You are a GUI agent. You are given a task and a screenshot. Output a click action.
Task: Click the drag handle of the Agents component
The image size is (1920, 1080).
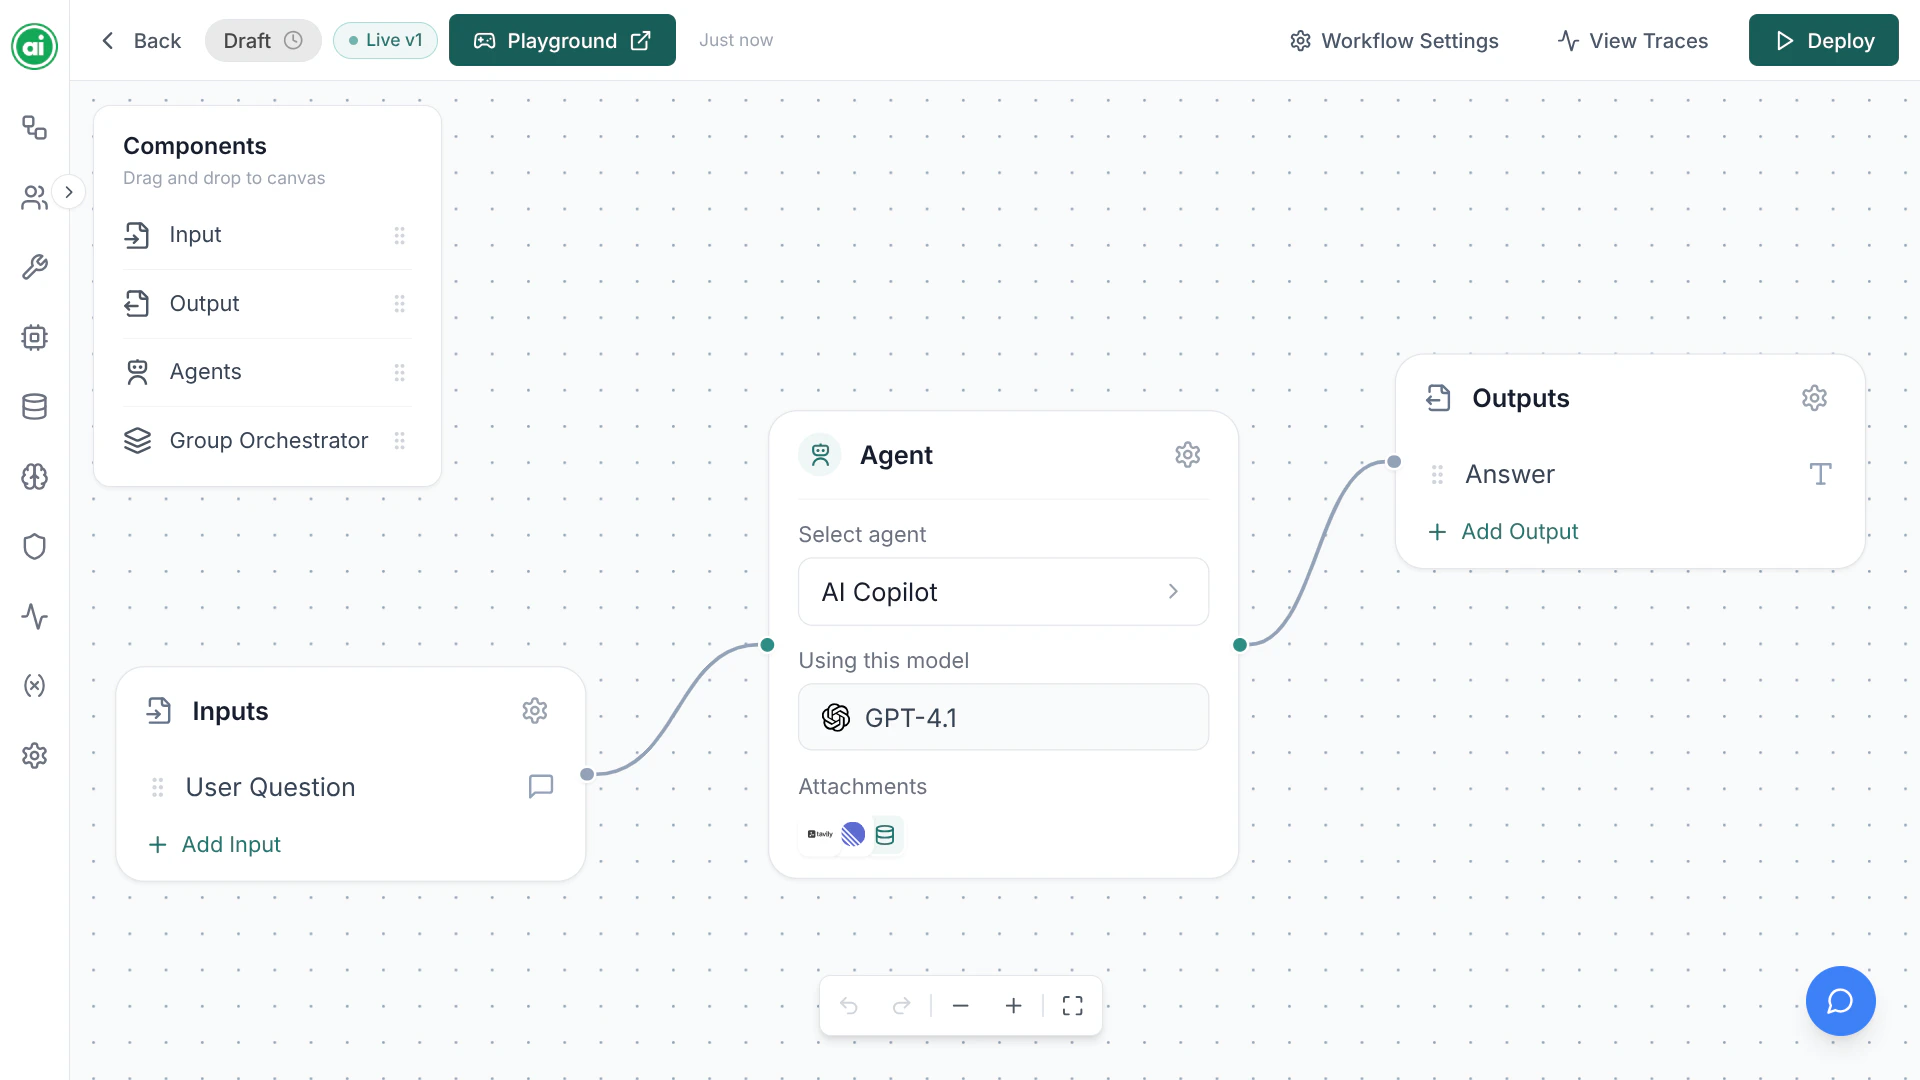click(400, 372)
